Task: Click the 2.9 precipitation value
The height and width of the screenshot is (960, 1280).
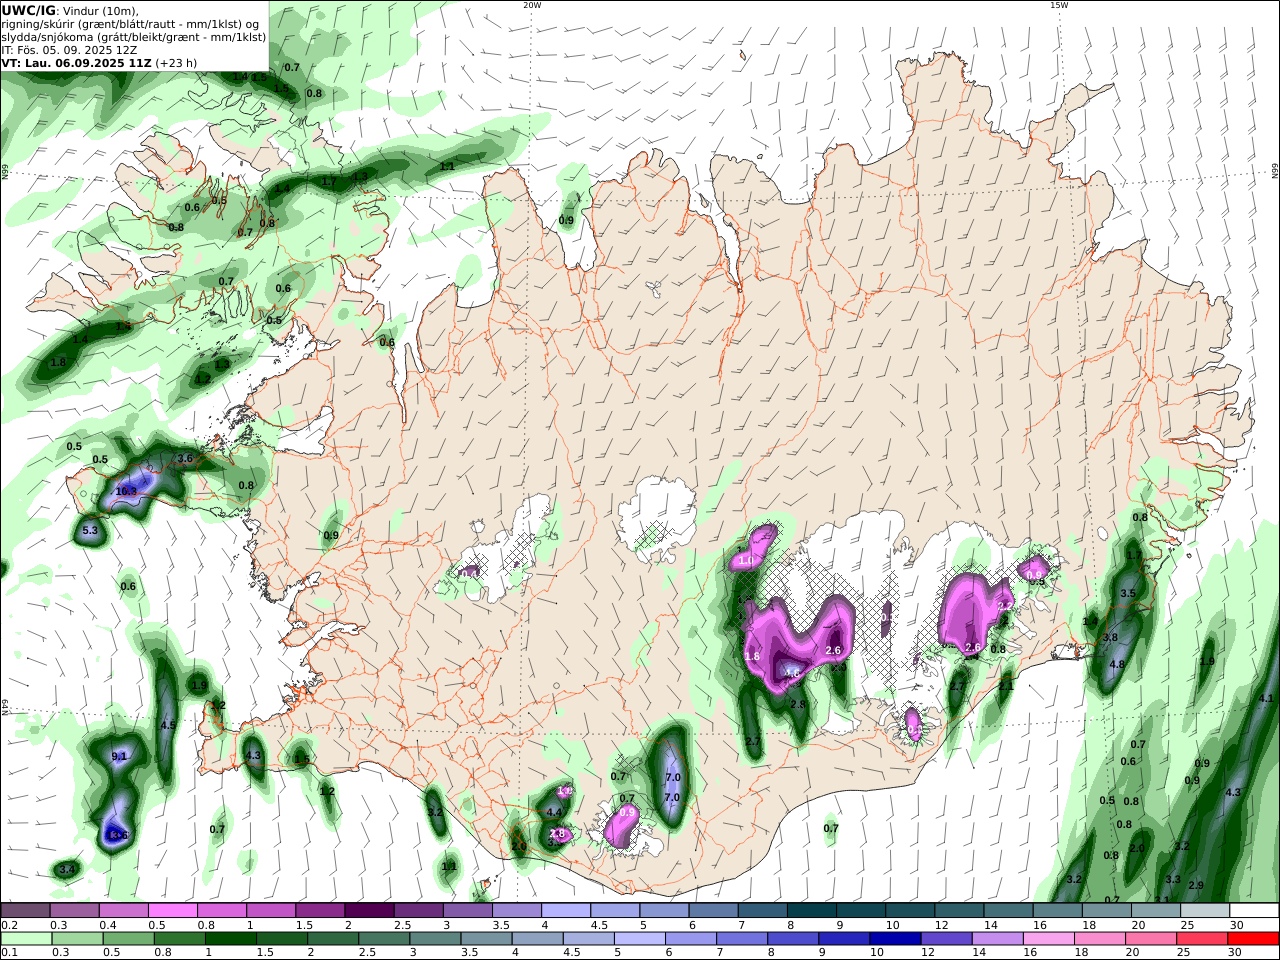Action: tap(1196, 885)
